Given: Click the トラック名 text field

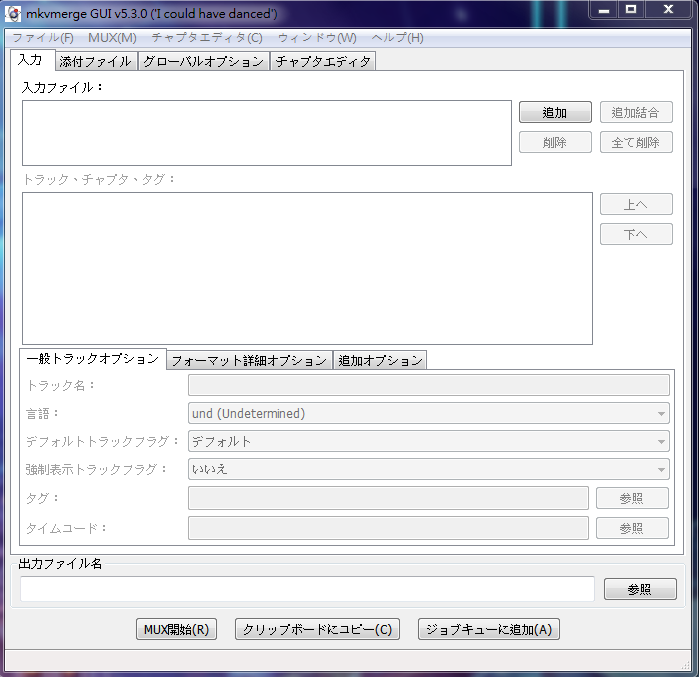Looking at the screenshot, I should (429, 386).
